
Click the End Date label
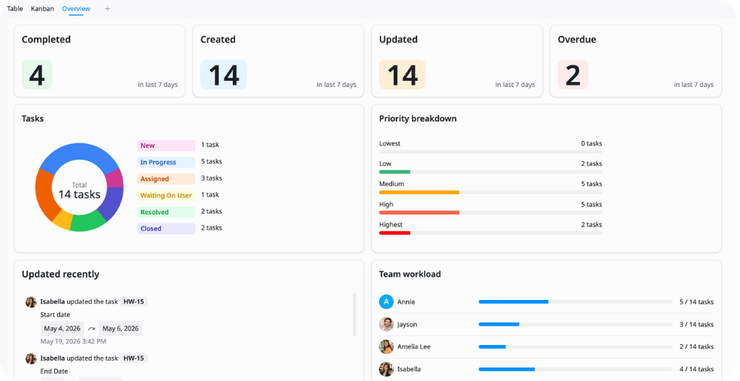point(54,372)
